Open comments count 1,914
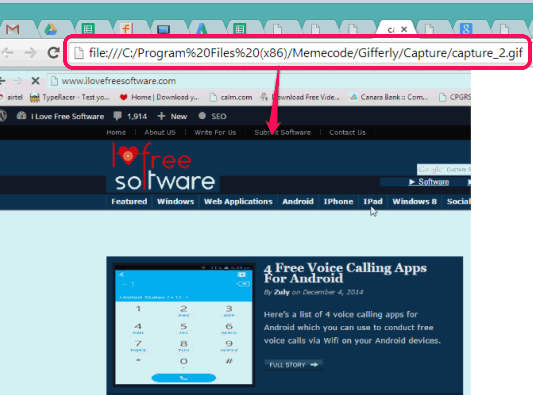 point(131,116)
